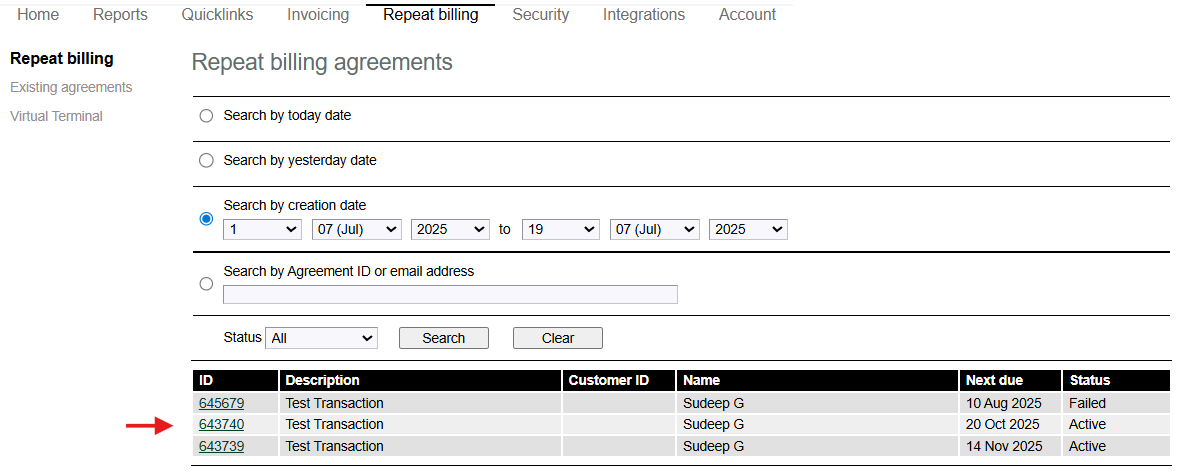Click the Agreement ID or email field

[450, 295]
